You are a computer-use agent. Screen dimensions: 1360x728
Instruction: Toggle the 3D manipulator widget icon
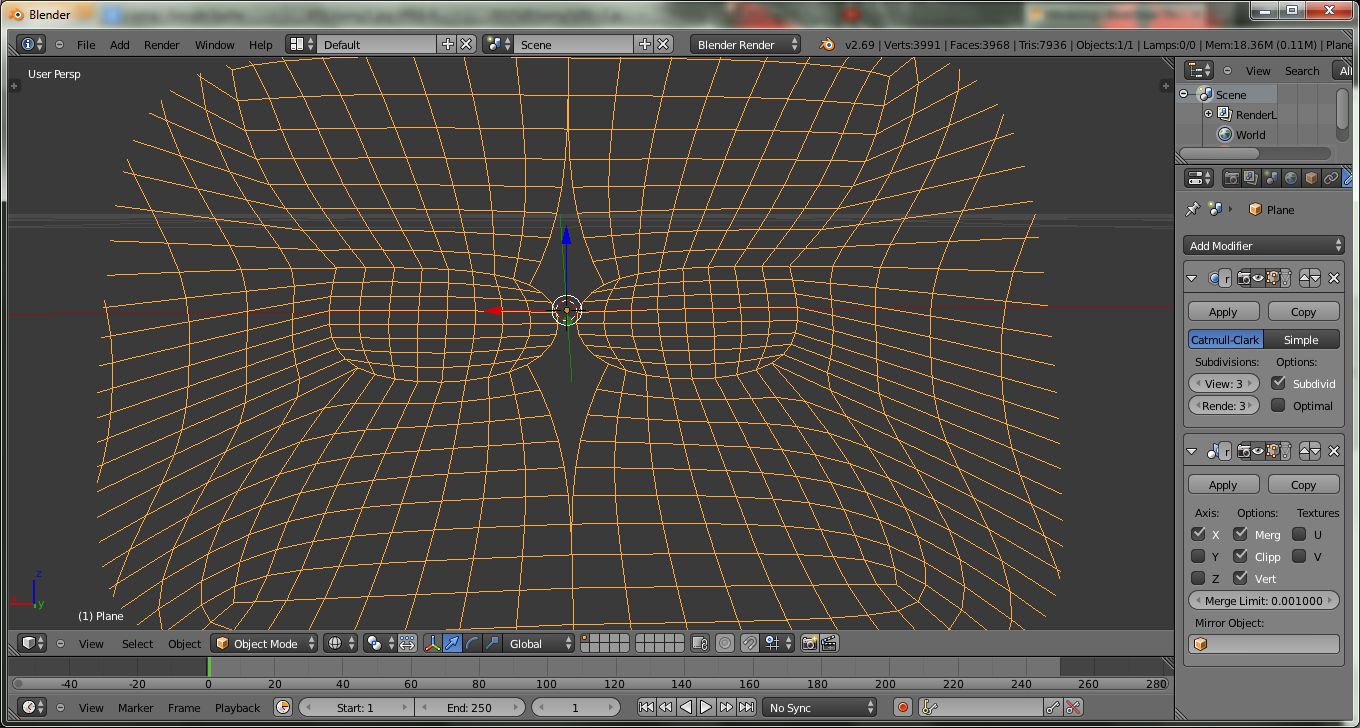point(432,644)
